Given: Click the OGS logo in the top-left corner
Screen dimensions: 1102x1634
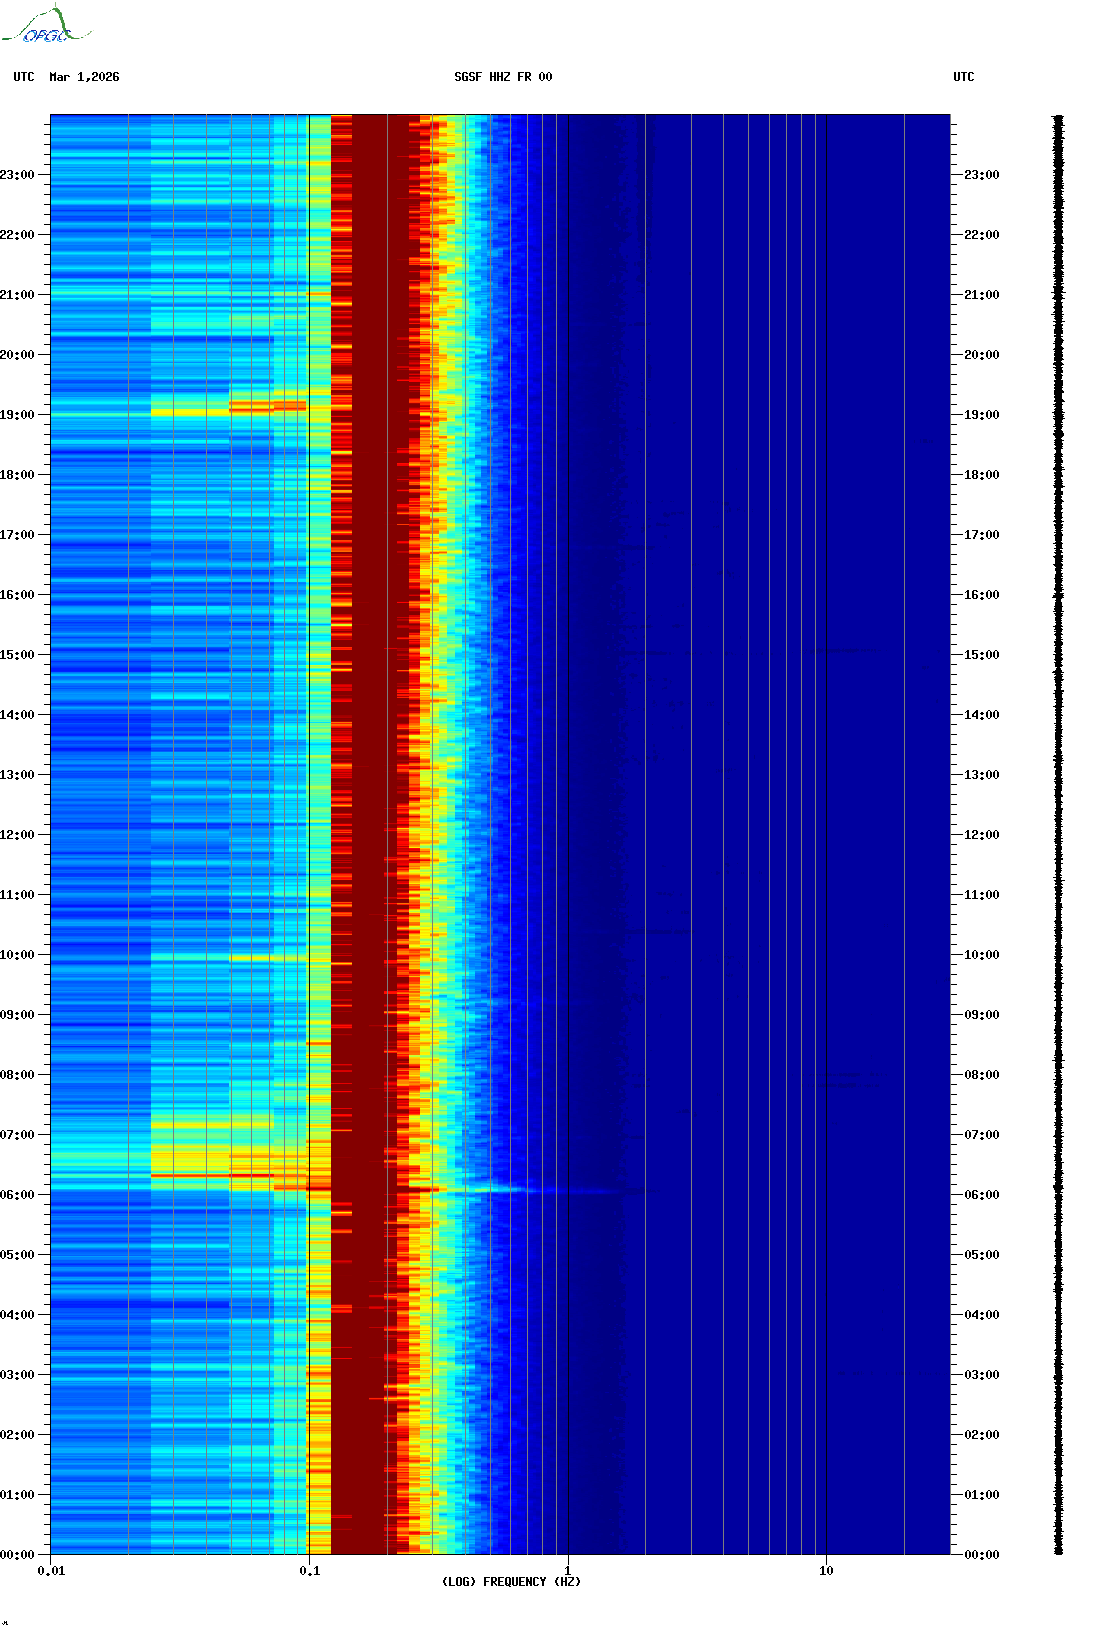Looking at the screenshot, I should [x=46, y=26].
